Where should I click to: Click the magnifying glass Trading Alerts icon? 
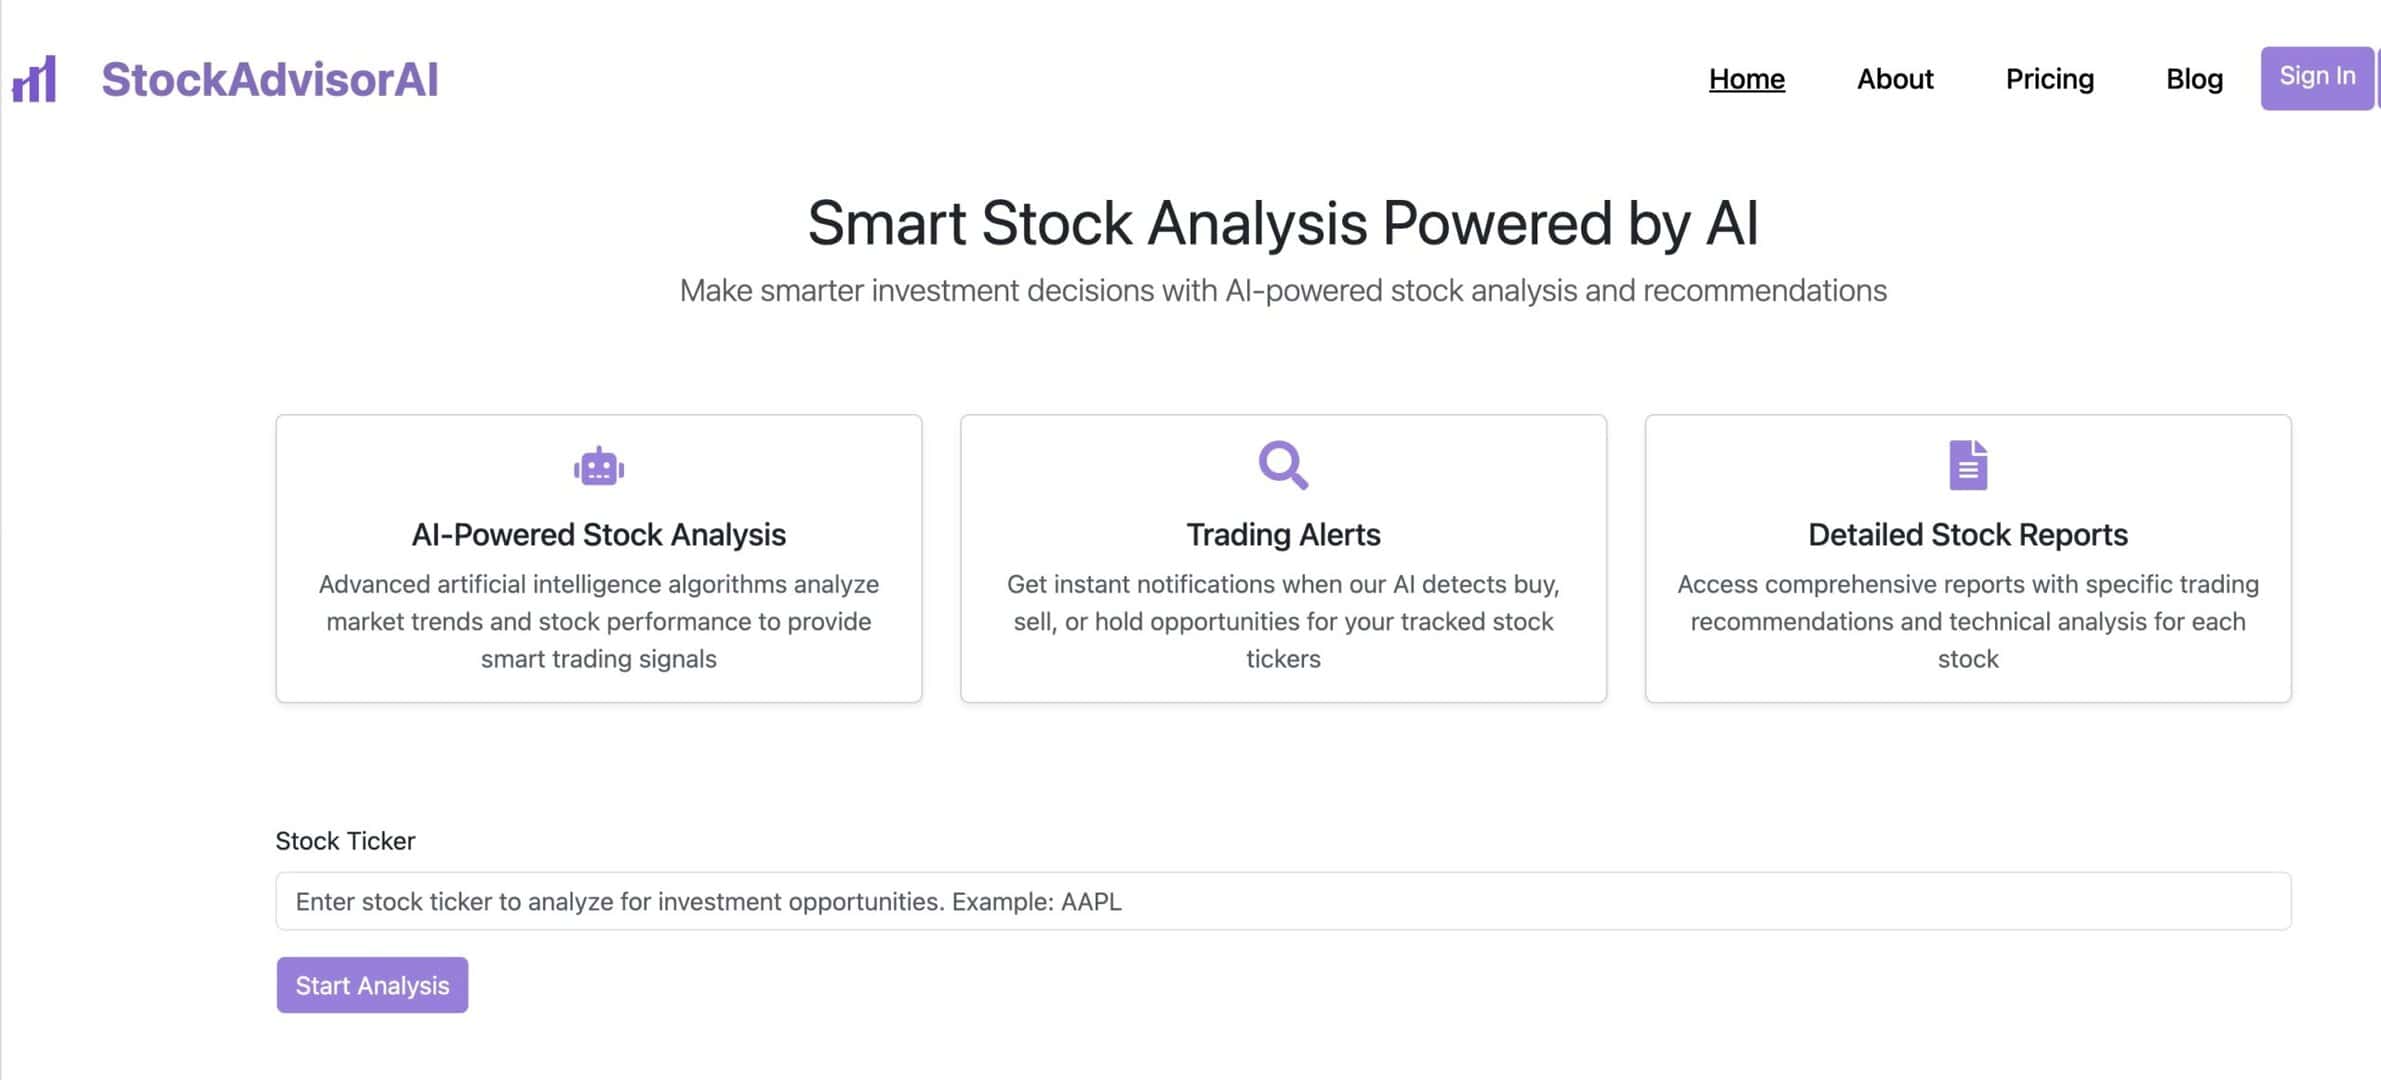coord(1283,465)
